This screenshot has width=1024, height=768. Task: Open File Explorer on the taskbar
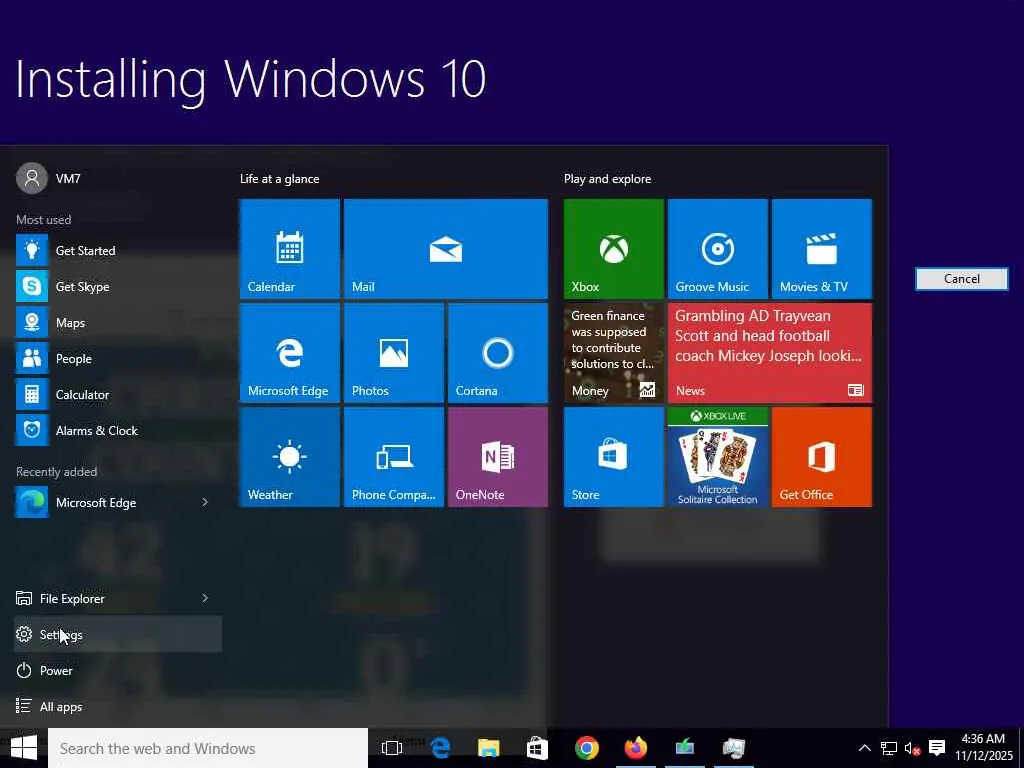[x=488, y=748]
